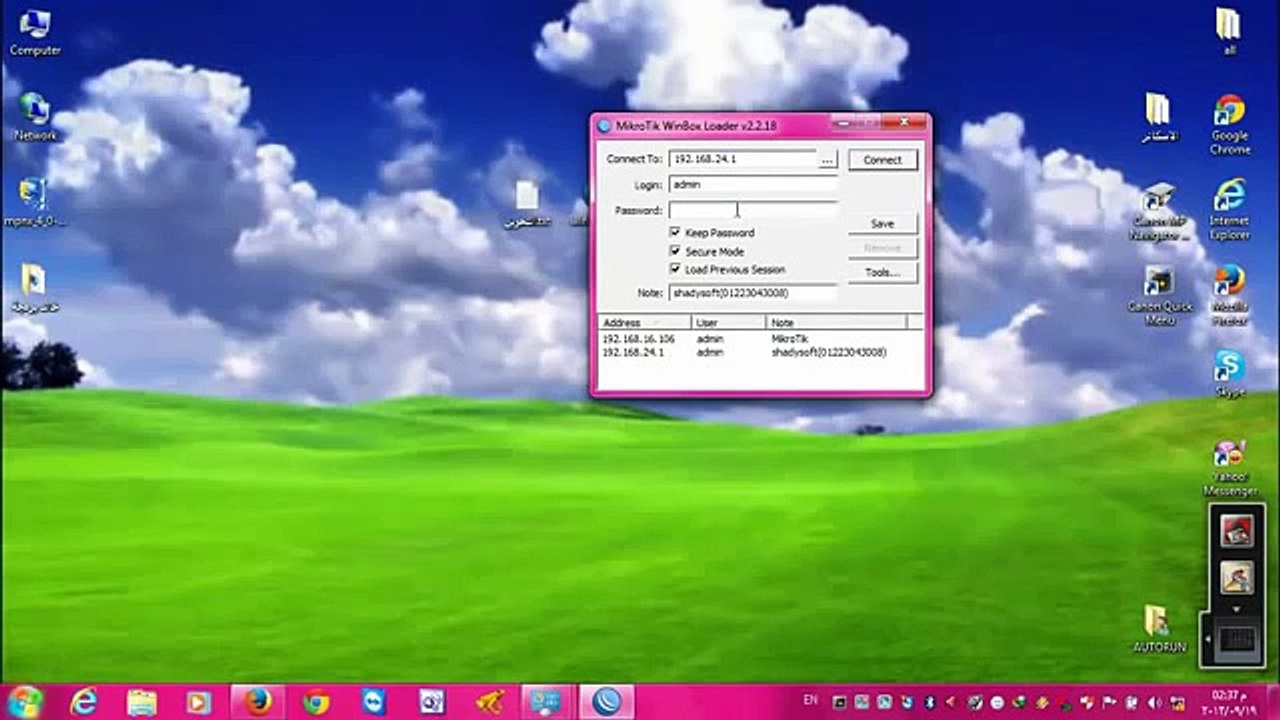Open the Google Chrome desktop shortcut
This screenshot has height=720, width=1280.
[x=1229, y=124]
